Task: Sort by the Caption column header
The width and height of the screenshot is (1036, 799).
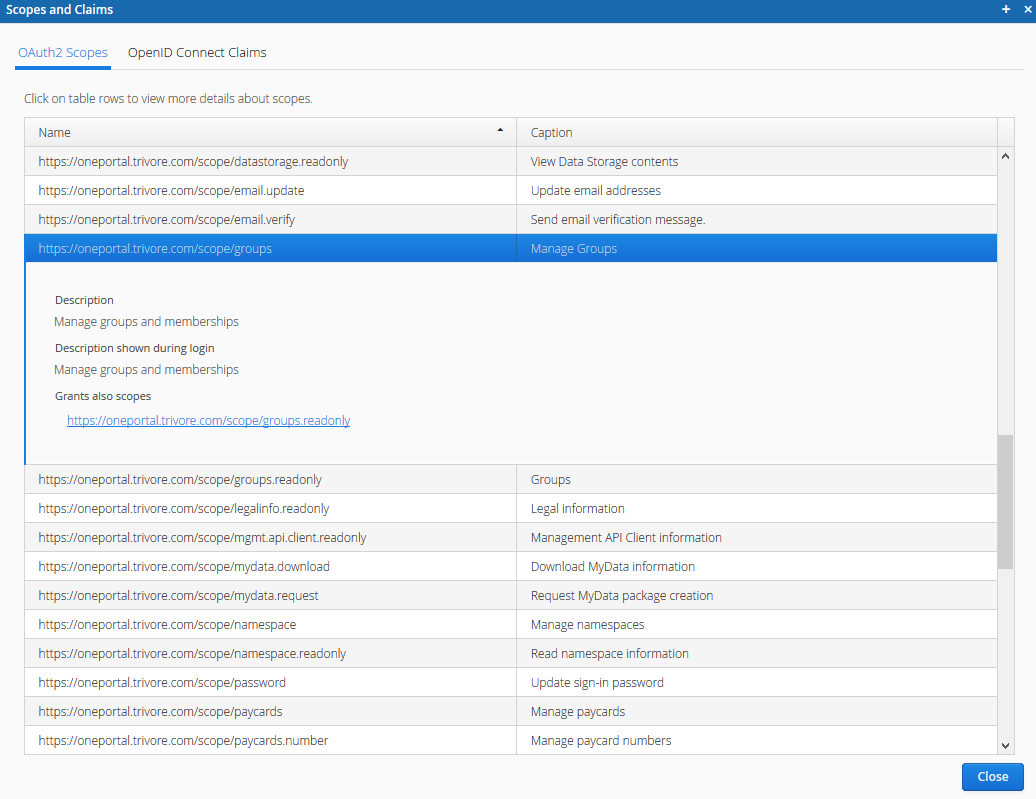Action: 755,133
